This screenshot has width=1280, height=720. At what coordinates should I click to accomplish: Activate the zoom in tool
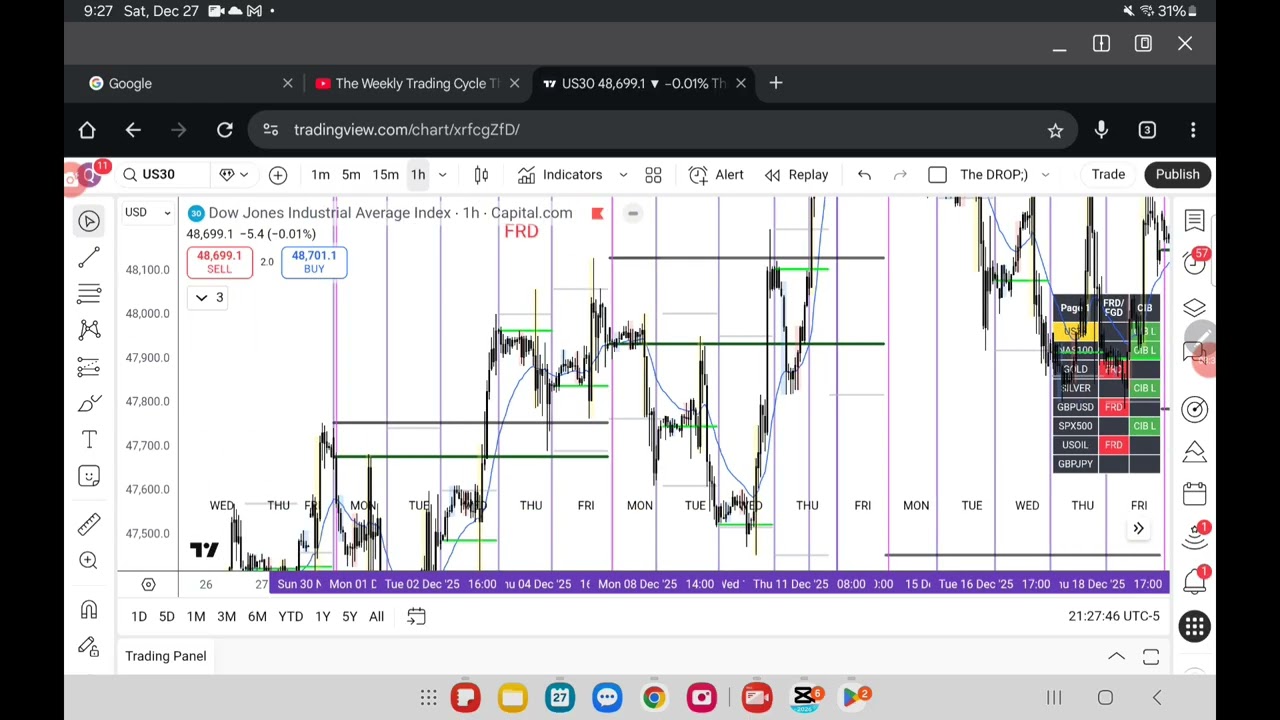tap(89, 560)
